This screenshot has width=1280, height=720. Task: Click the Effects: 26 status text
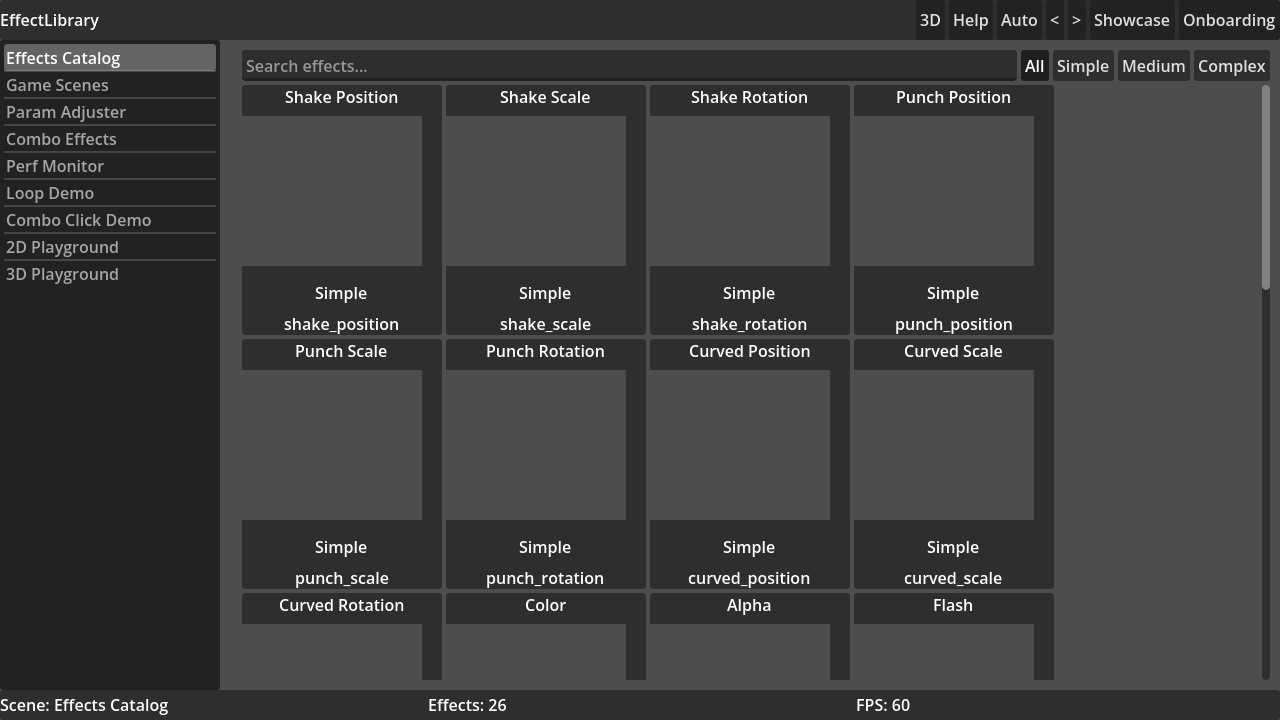[467, 705]
